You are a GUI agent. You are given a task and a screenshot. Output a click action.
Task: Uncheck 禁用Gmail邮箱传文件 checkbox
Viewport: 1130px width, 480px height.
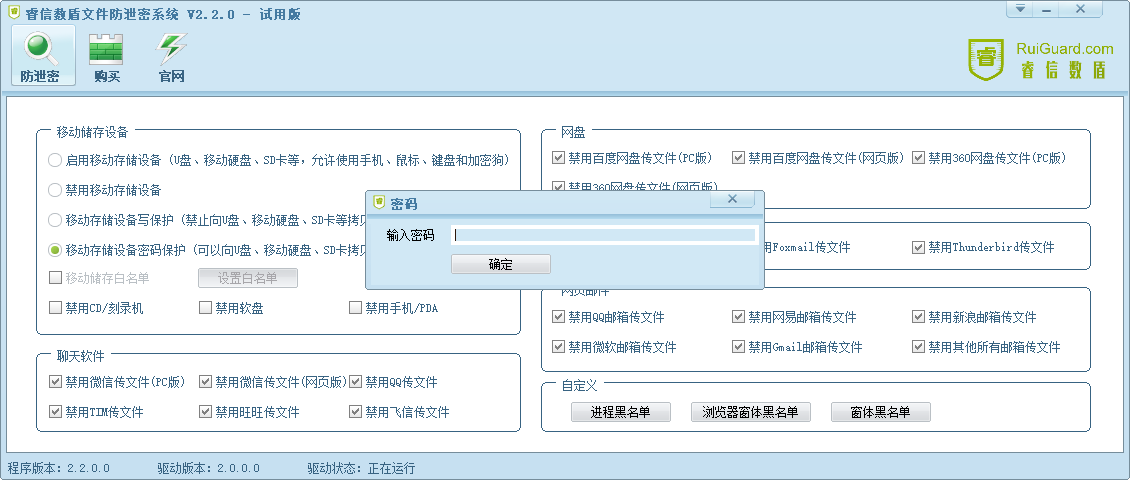(739, 347)
